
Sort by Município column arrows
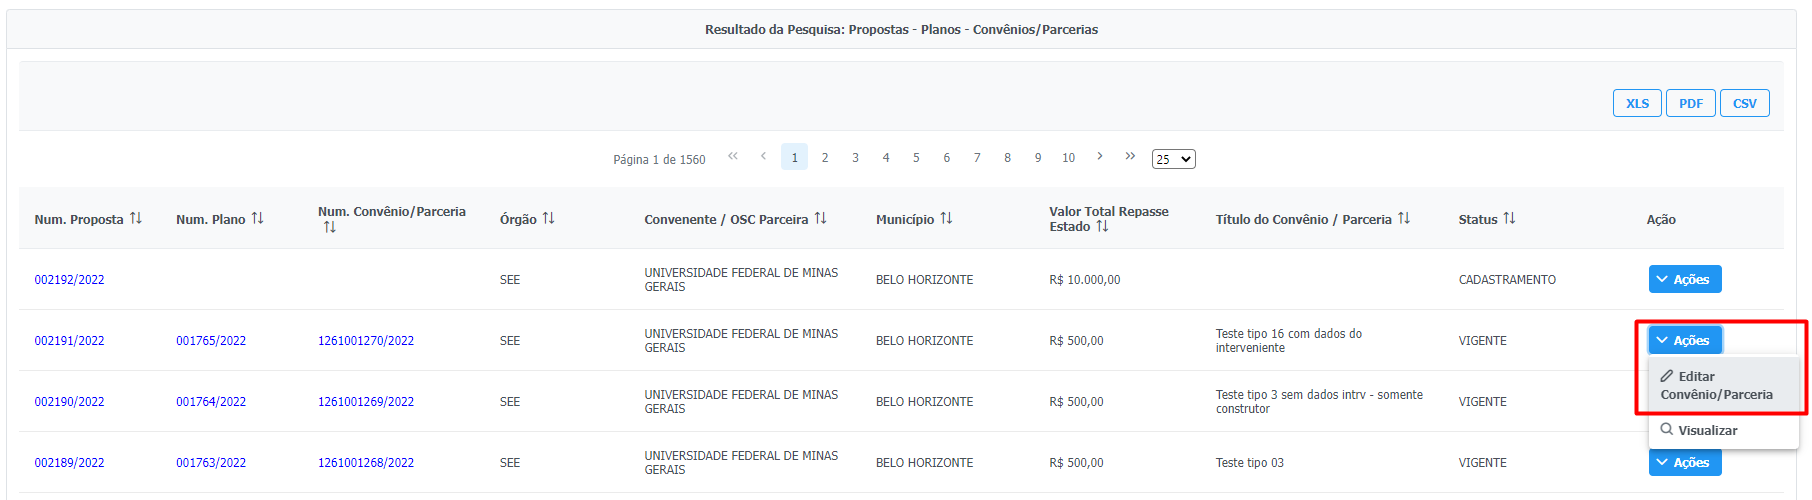tap(947, 219)
